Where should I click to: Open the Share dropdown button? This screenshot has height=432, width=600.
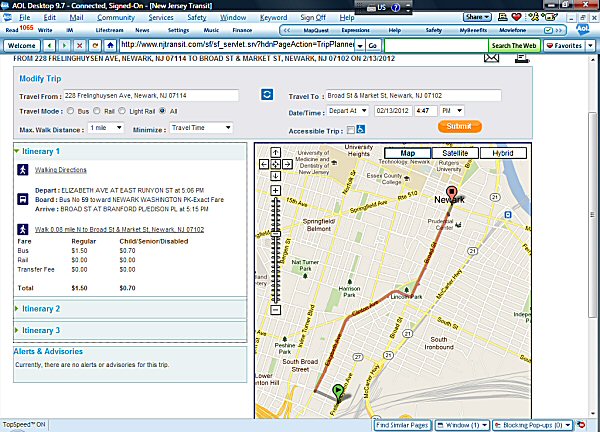click(x=477, y=17)
